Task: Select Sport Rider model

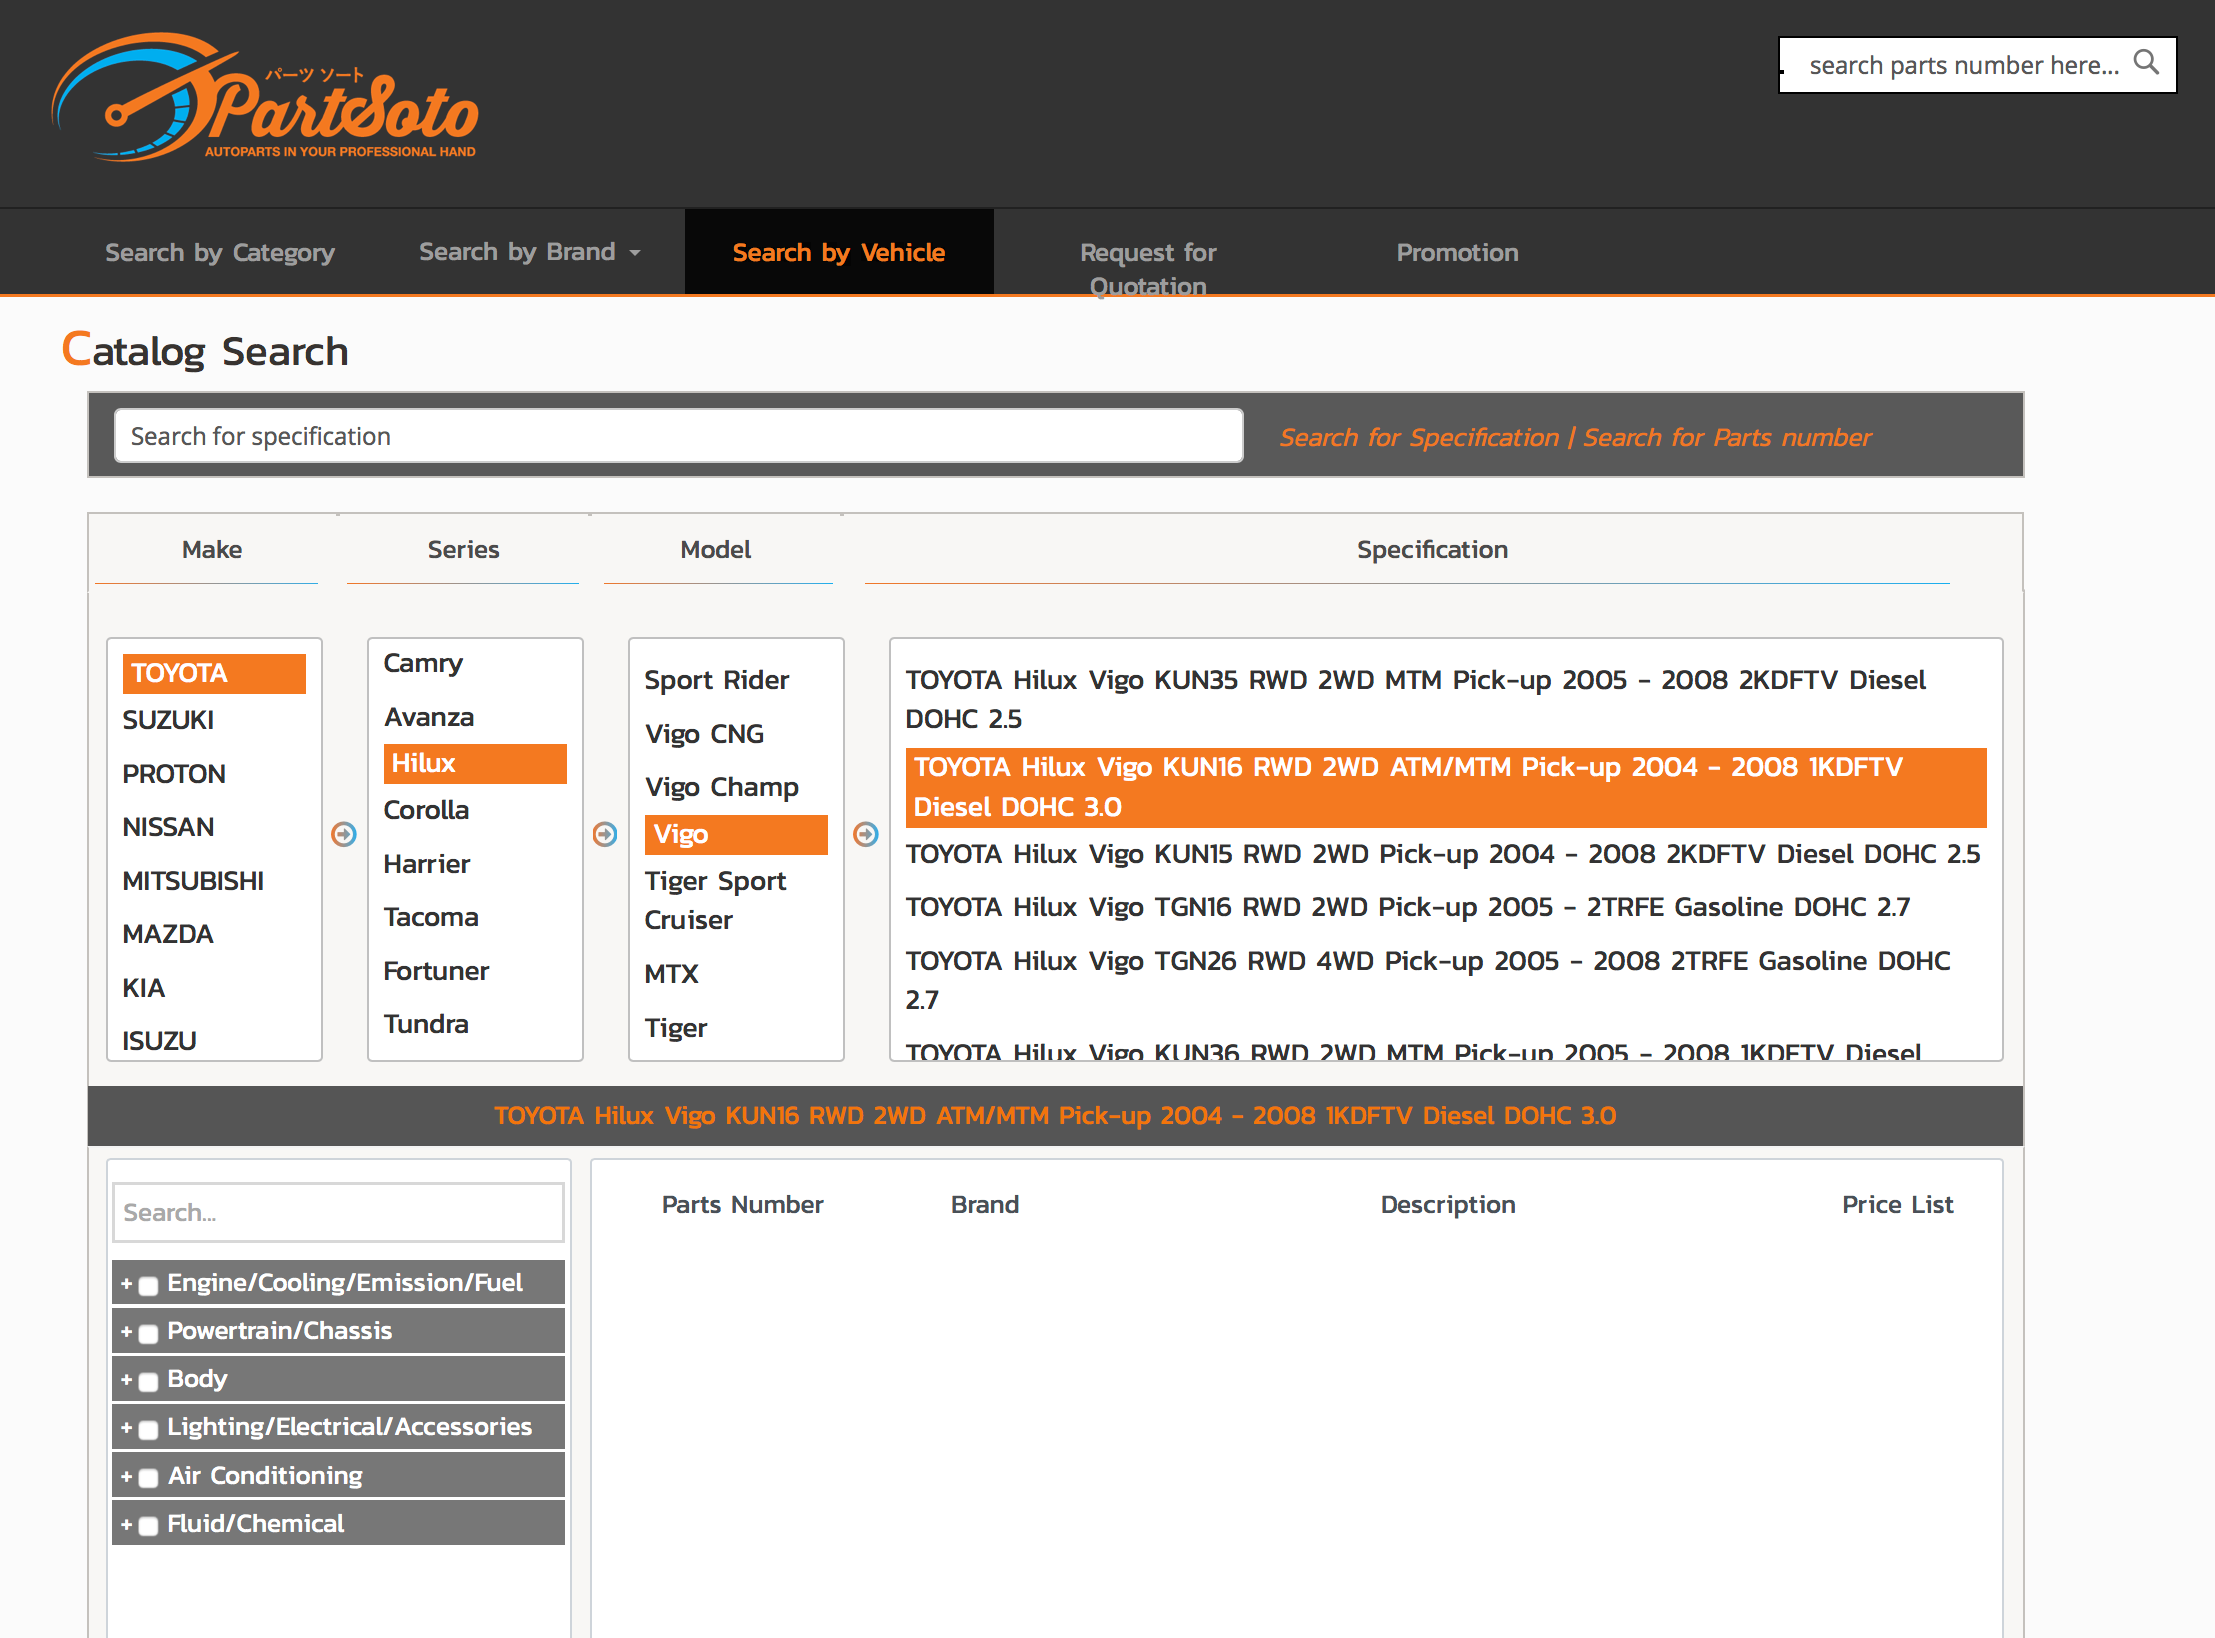Action: pos(717,680)
